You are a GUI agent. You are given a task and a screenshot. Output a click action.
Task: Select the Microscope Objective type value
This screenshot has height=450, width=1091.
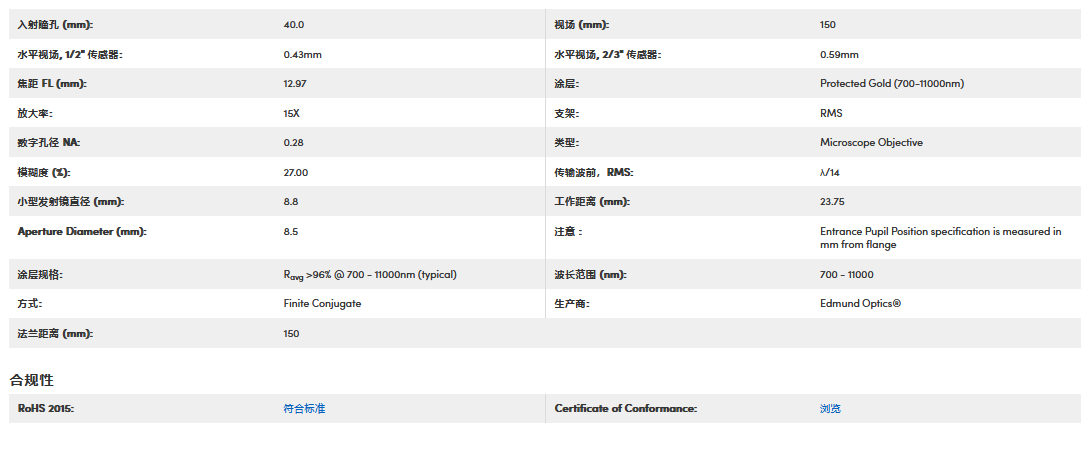(x=871, y=143)
